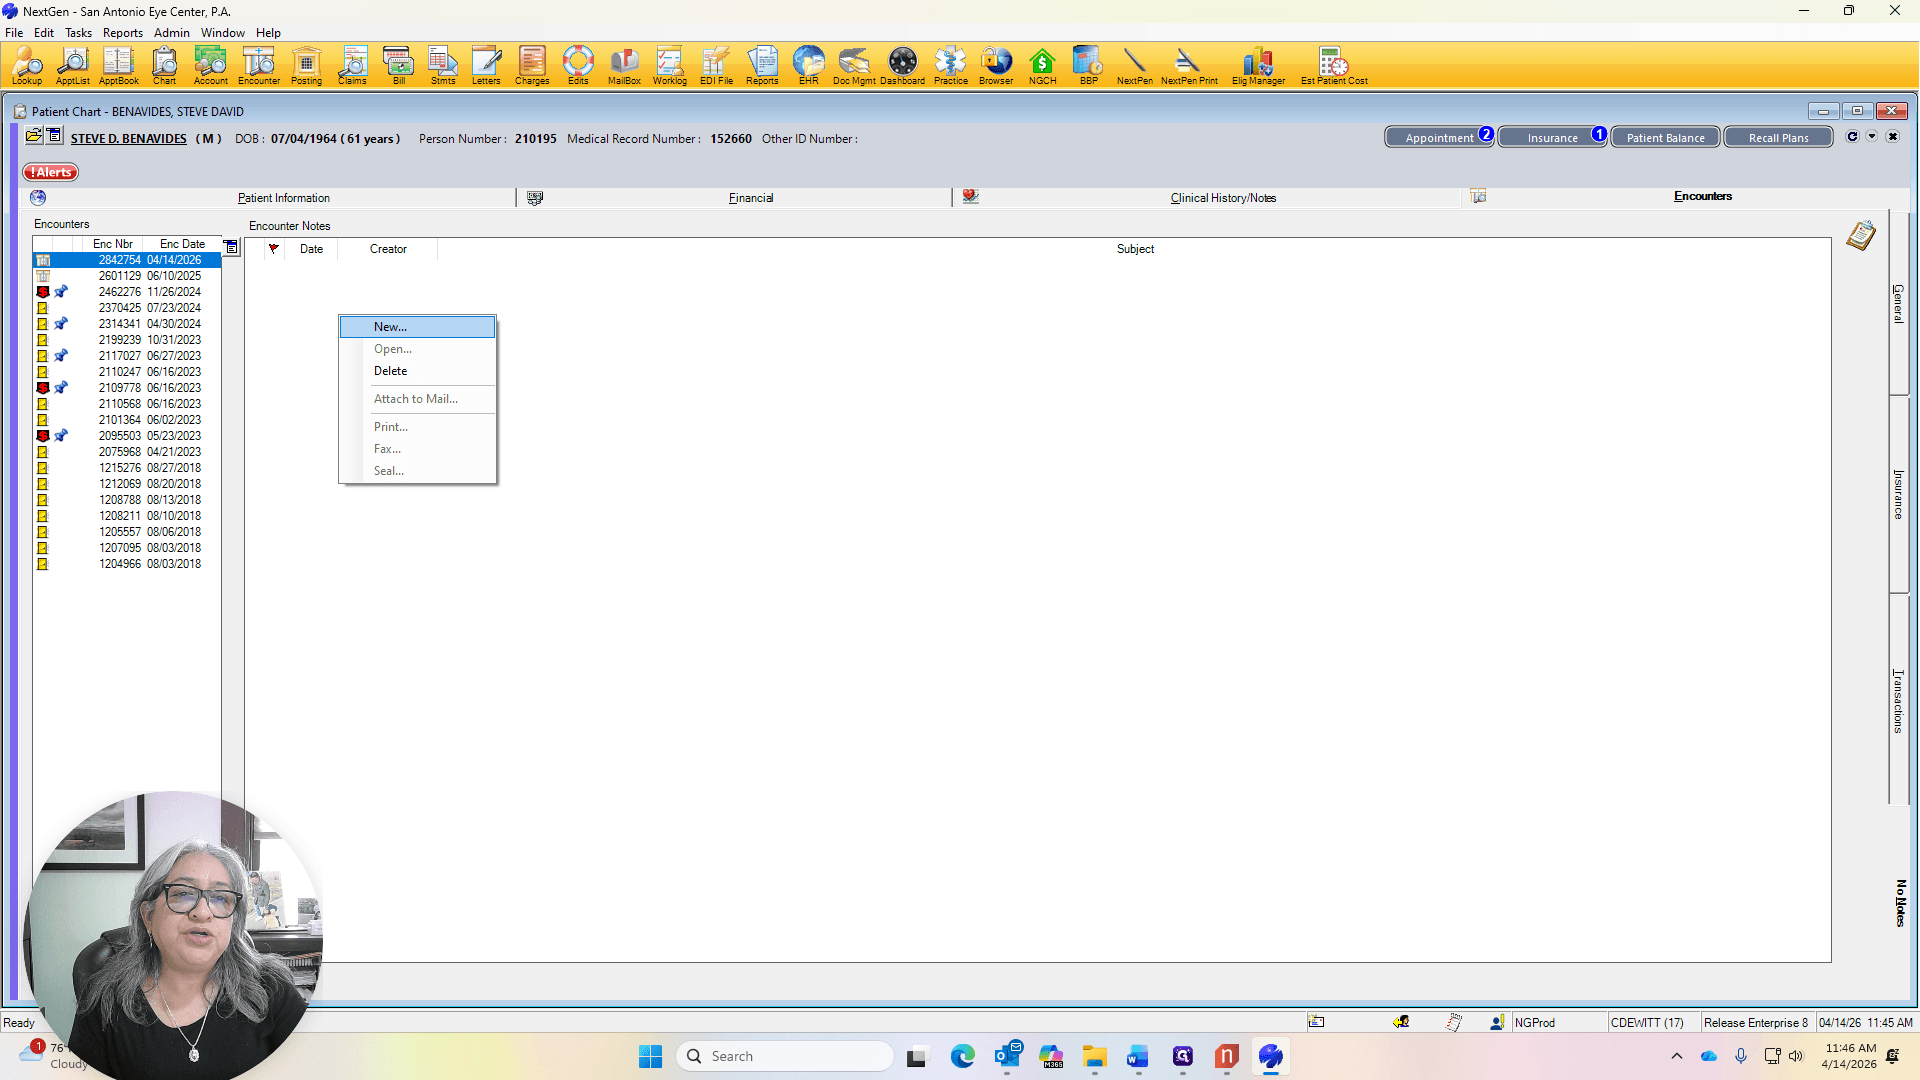Open the Lookup toolbar icon
Viewport: 1920px width, 1080px height.
point(27,66)
